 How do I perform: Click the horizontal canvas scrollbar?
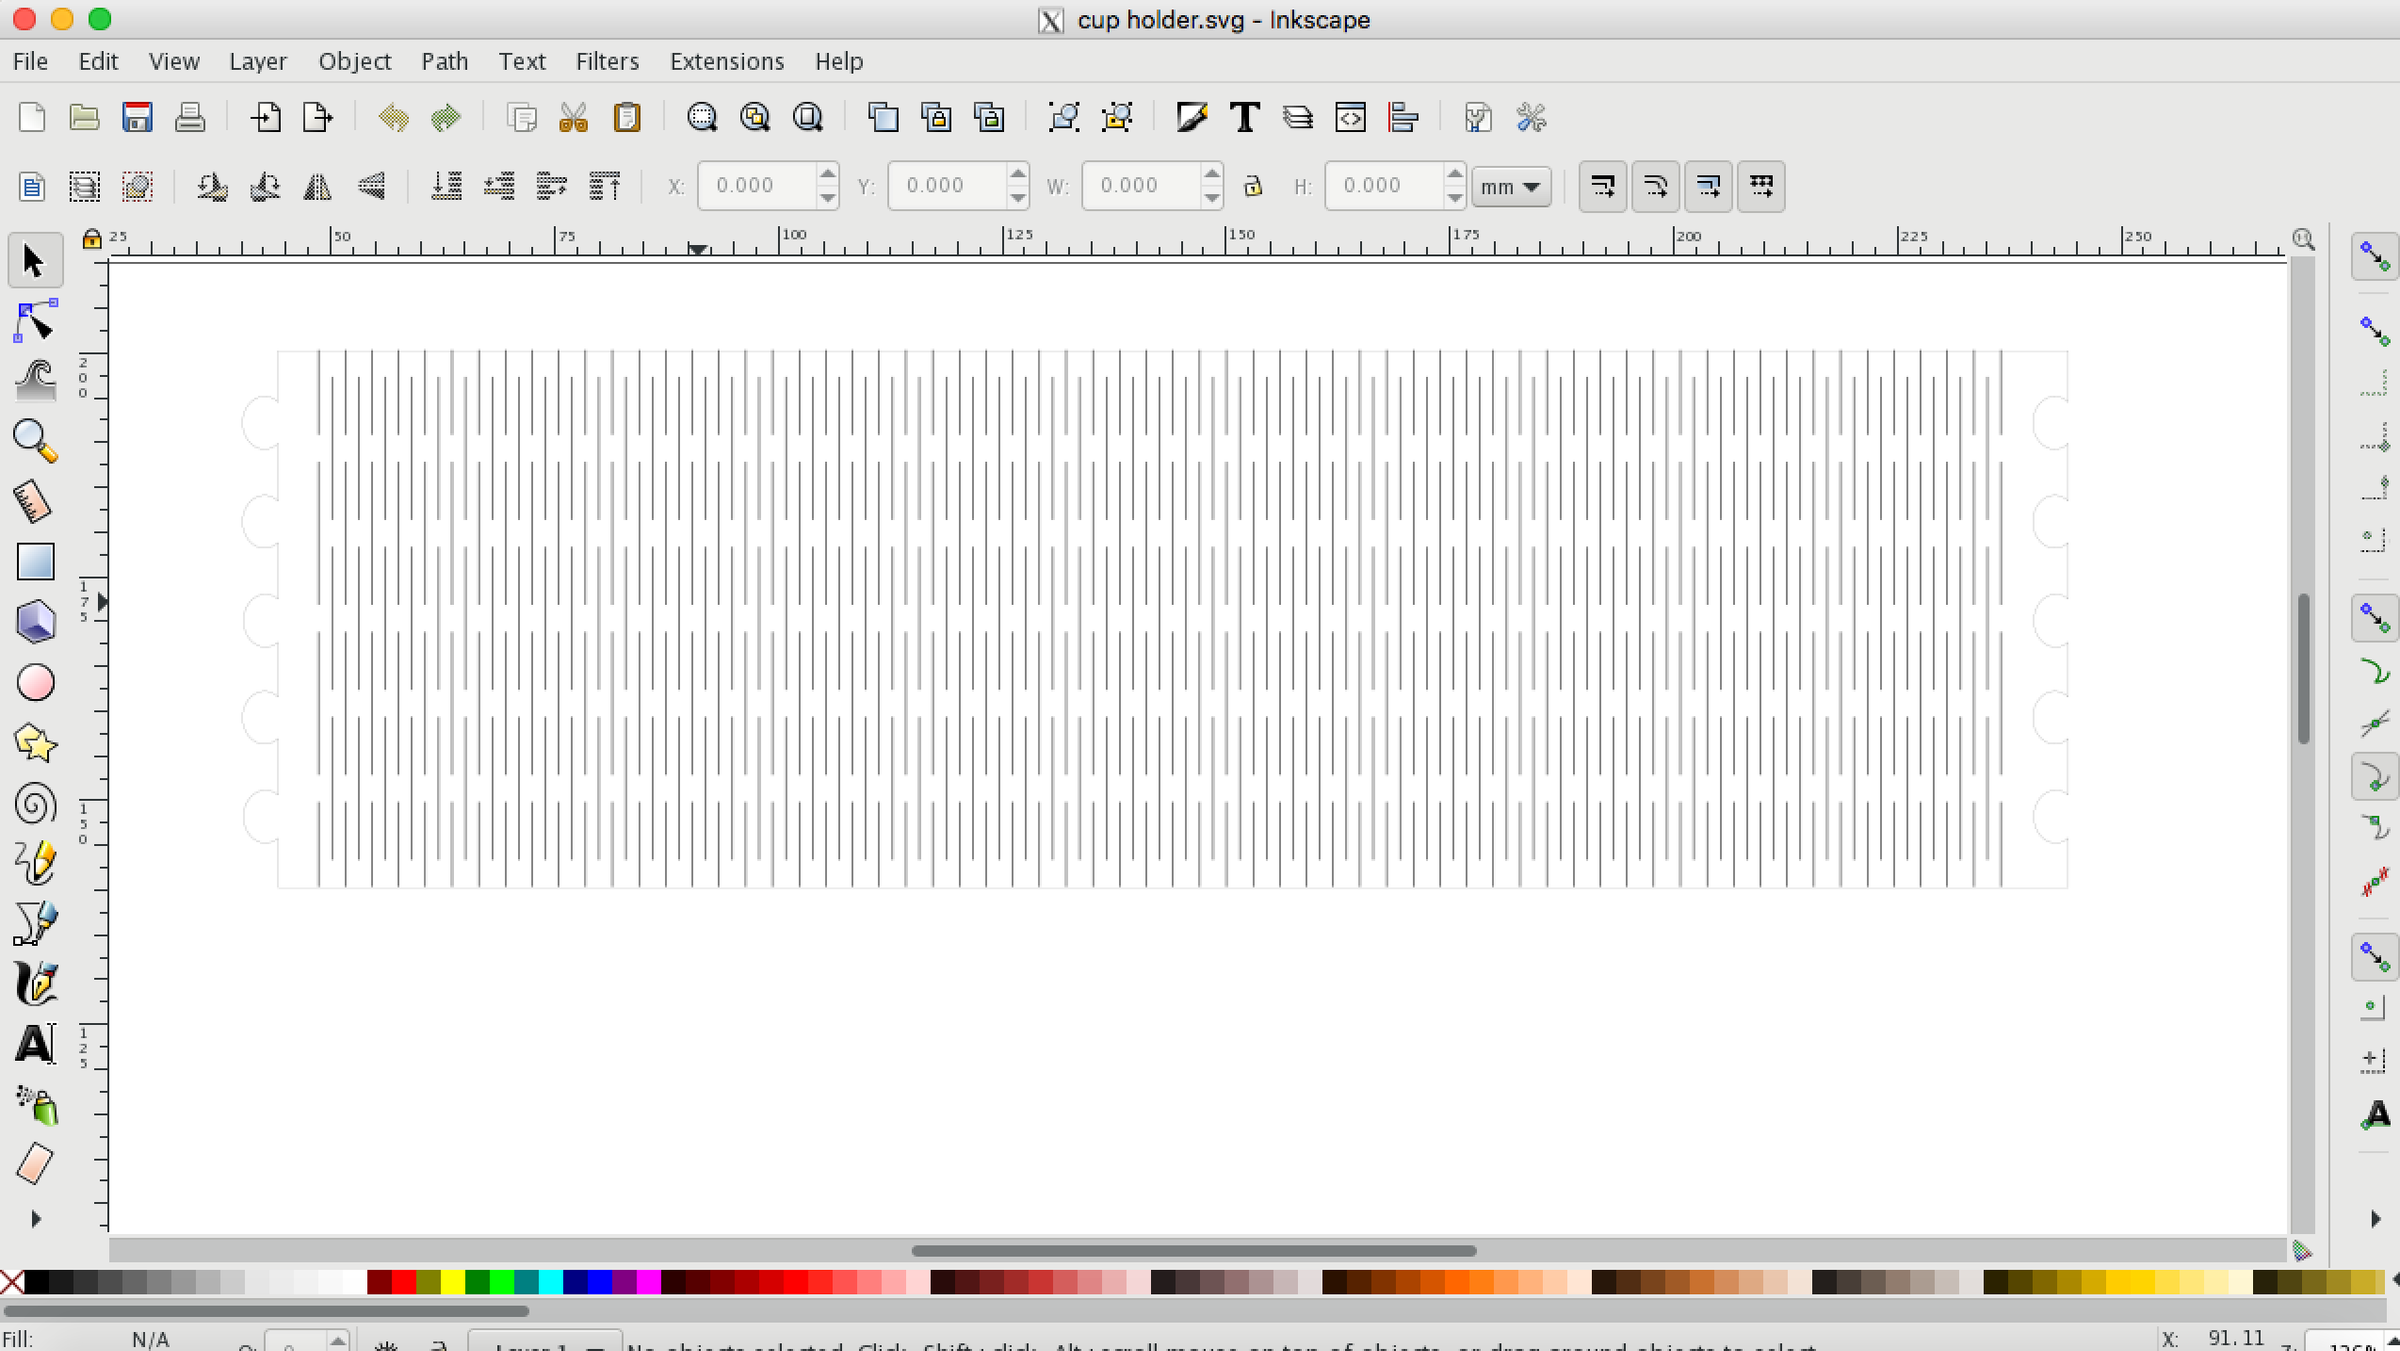coord(1194,1250)
